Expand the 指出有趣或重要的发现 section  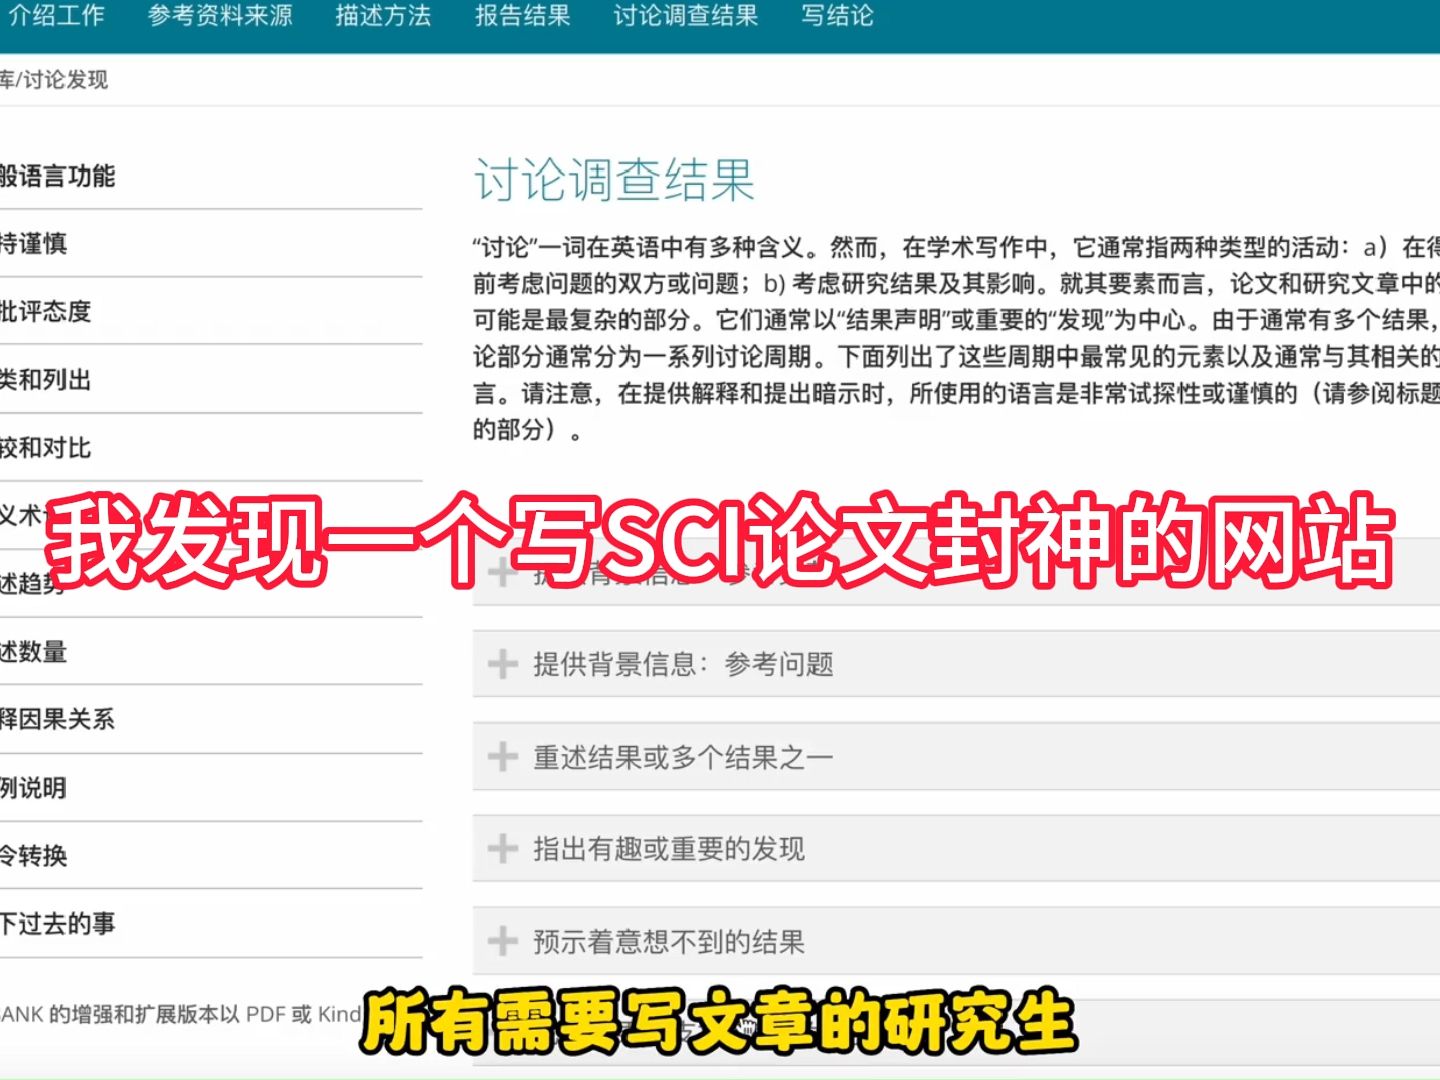(x=956, y=849)
